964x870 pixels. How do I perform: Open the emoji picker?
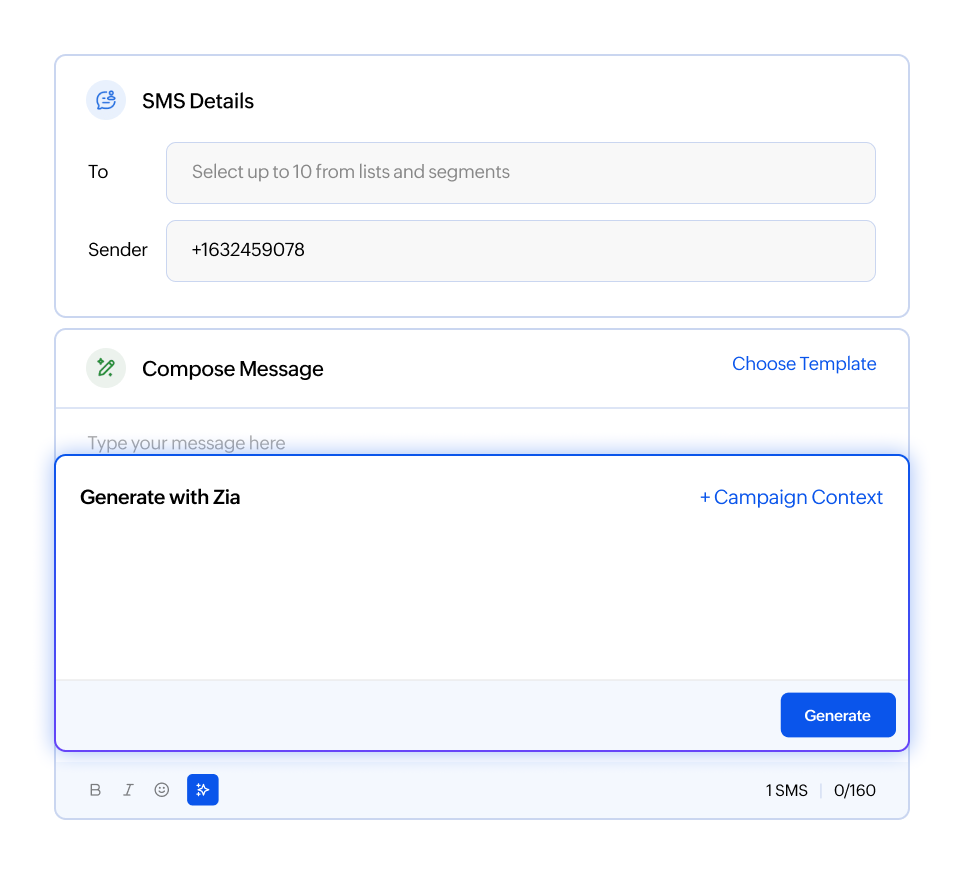(x=162, y=790)
